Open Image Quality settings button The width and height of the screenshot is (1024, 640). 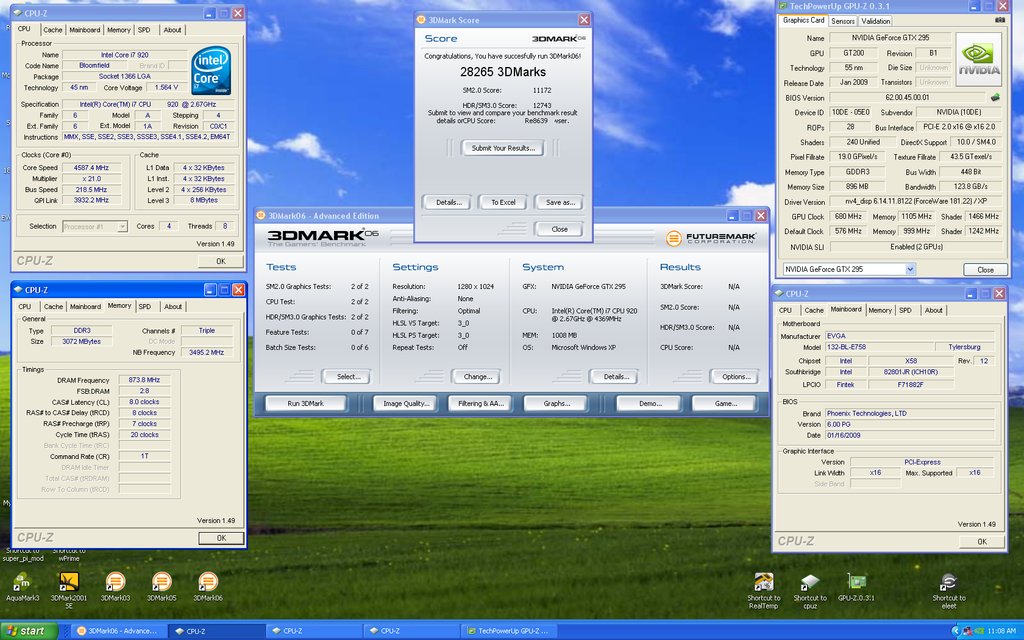(x=406, y=404)
